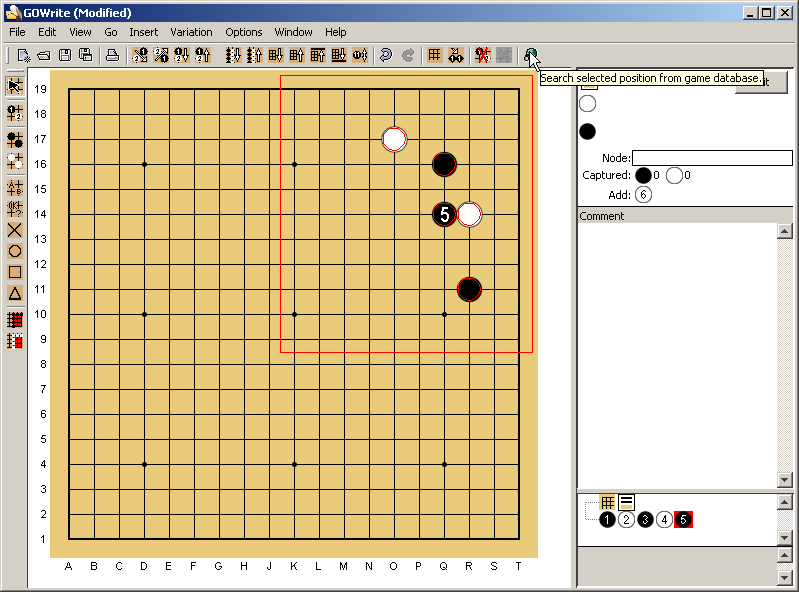Select the triangle mark tool
Image resolution: width=799 pixels, height=592 pixels.
[15, 293]
